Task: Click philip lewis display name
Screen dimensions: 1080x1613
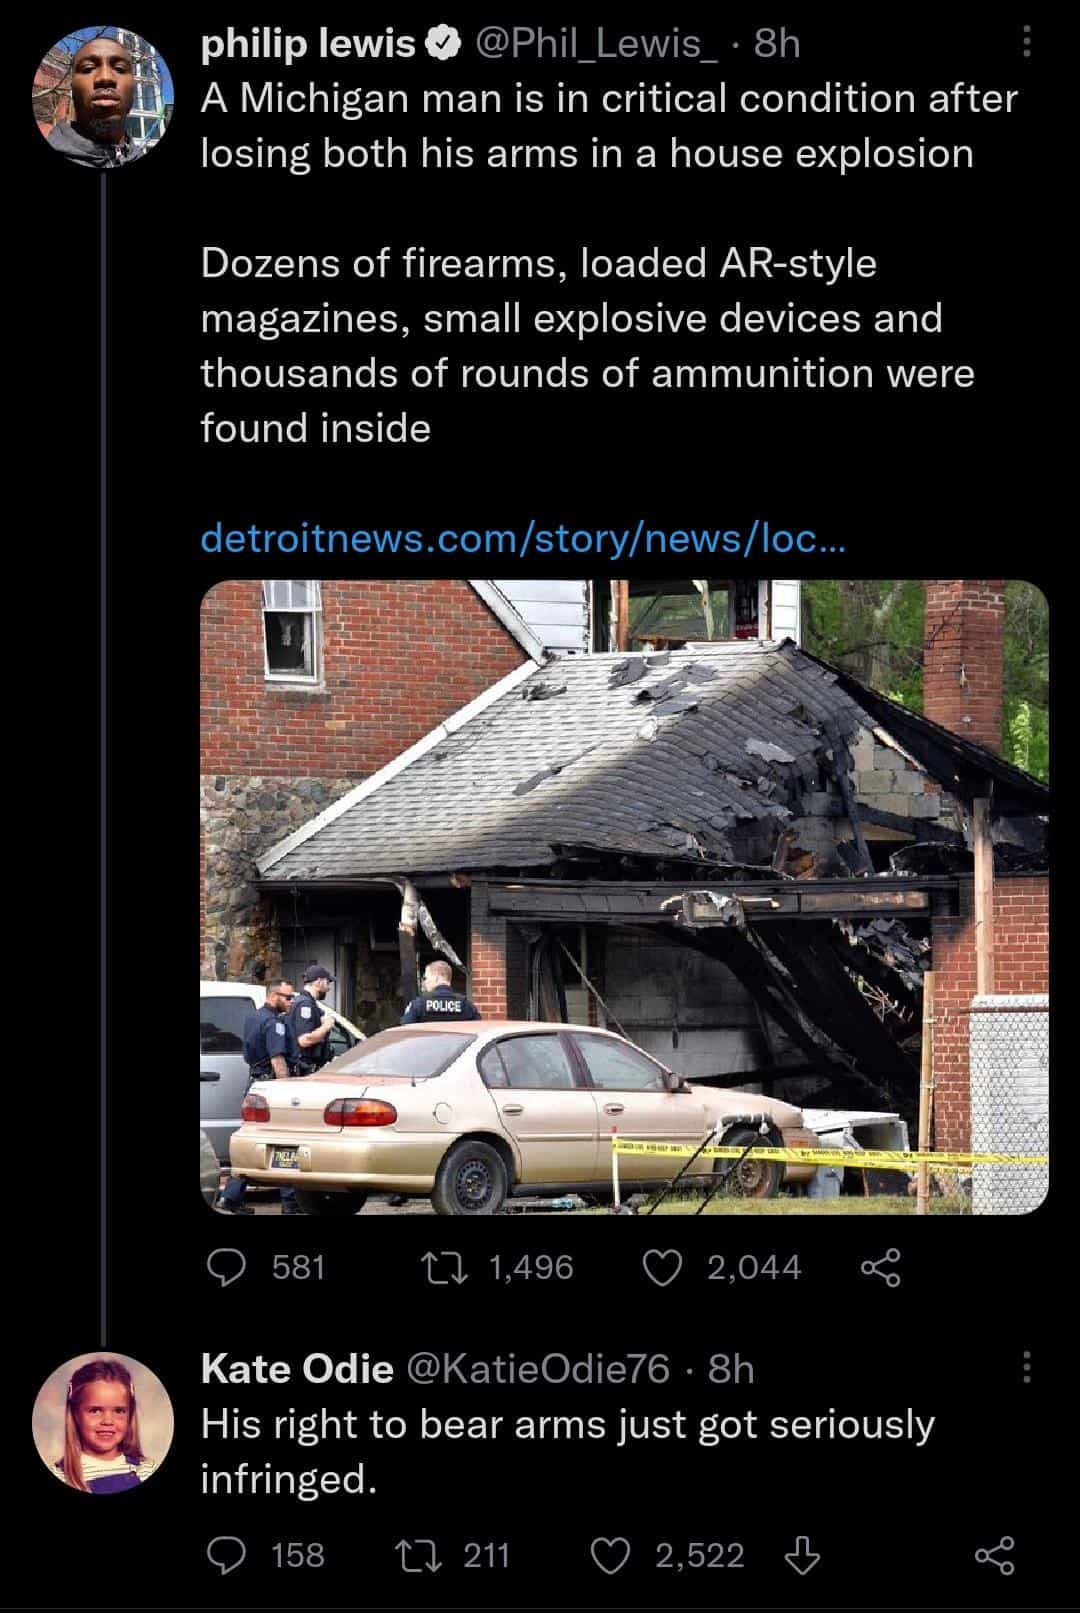Action: [308, 43]
